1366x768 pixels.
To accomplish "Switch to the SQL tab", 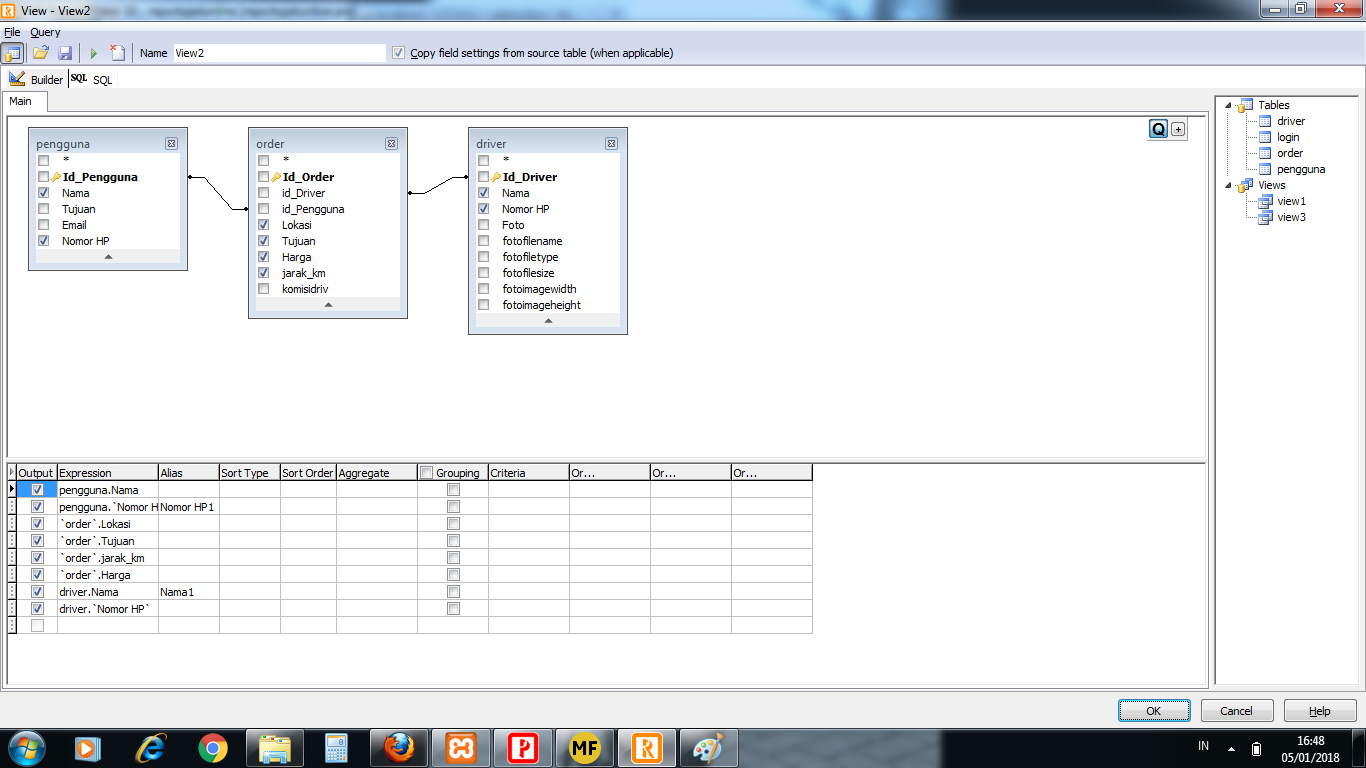I will pyautogui.click(x=93, y=79).
